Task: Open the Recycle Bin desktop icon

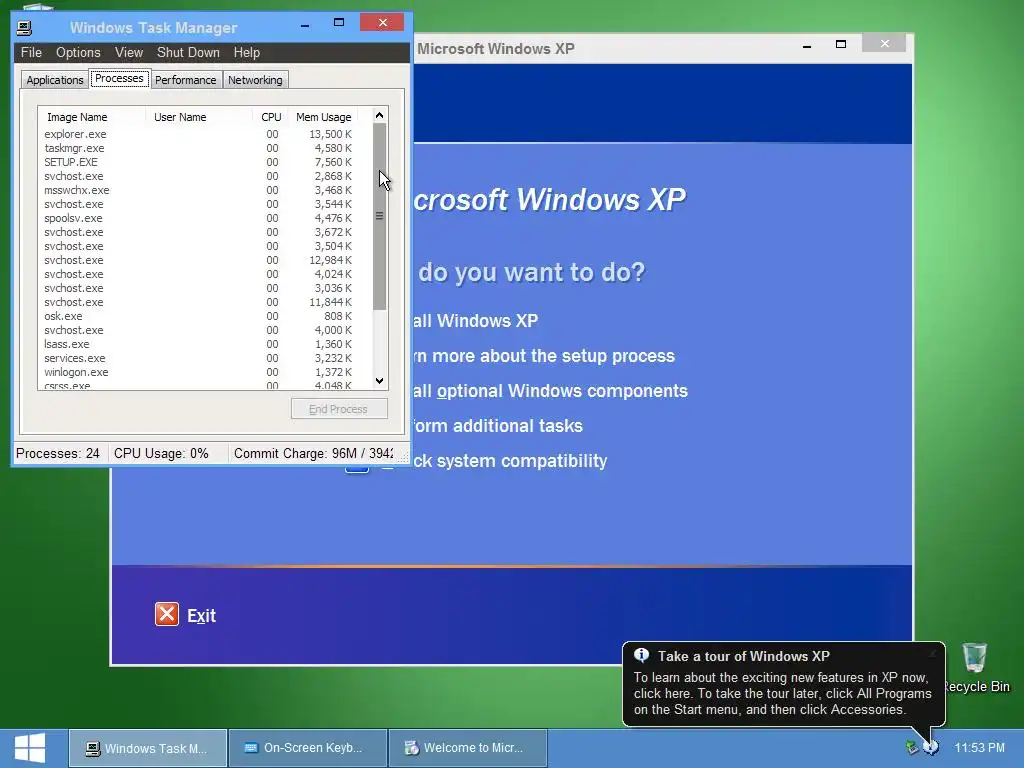Action: pyautogui.click(x=976, y=667)
